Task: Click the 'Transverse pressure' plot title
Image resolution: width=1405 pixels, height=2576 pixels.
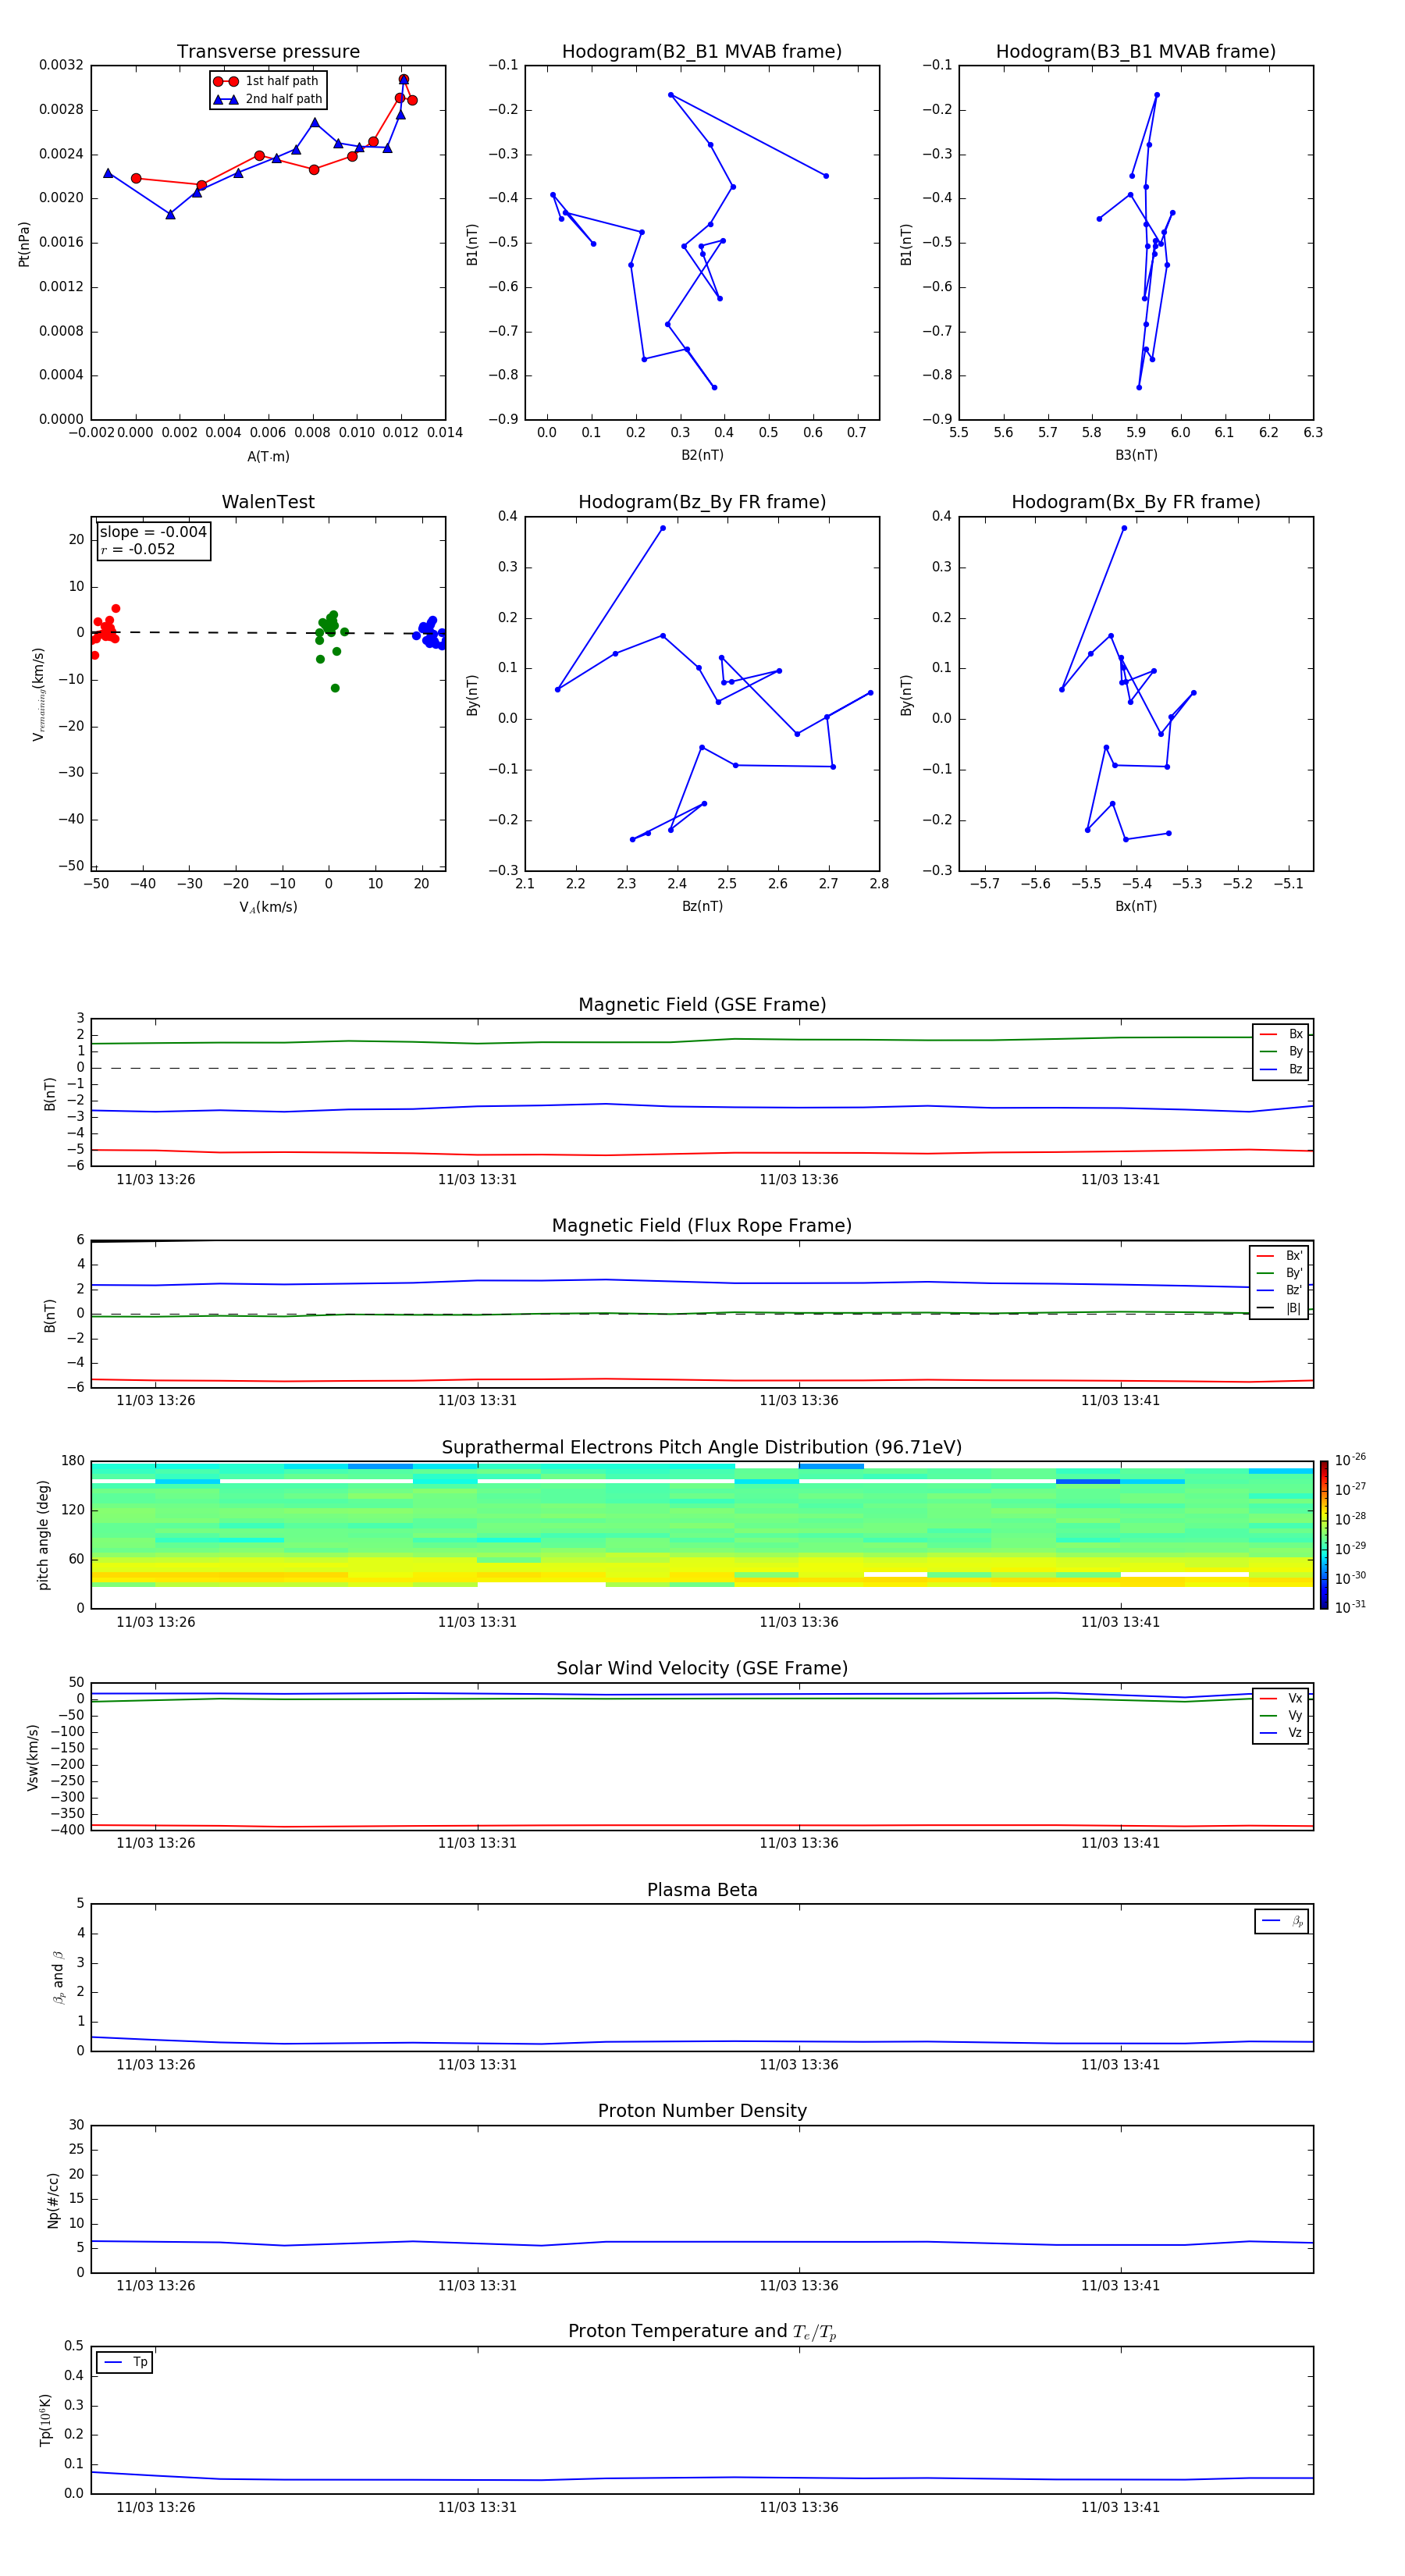Action: coord(268,52)
